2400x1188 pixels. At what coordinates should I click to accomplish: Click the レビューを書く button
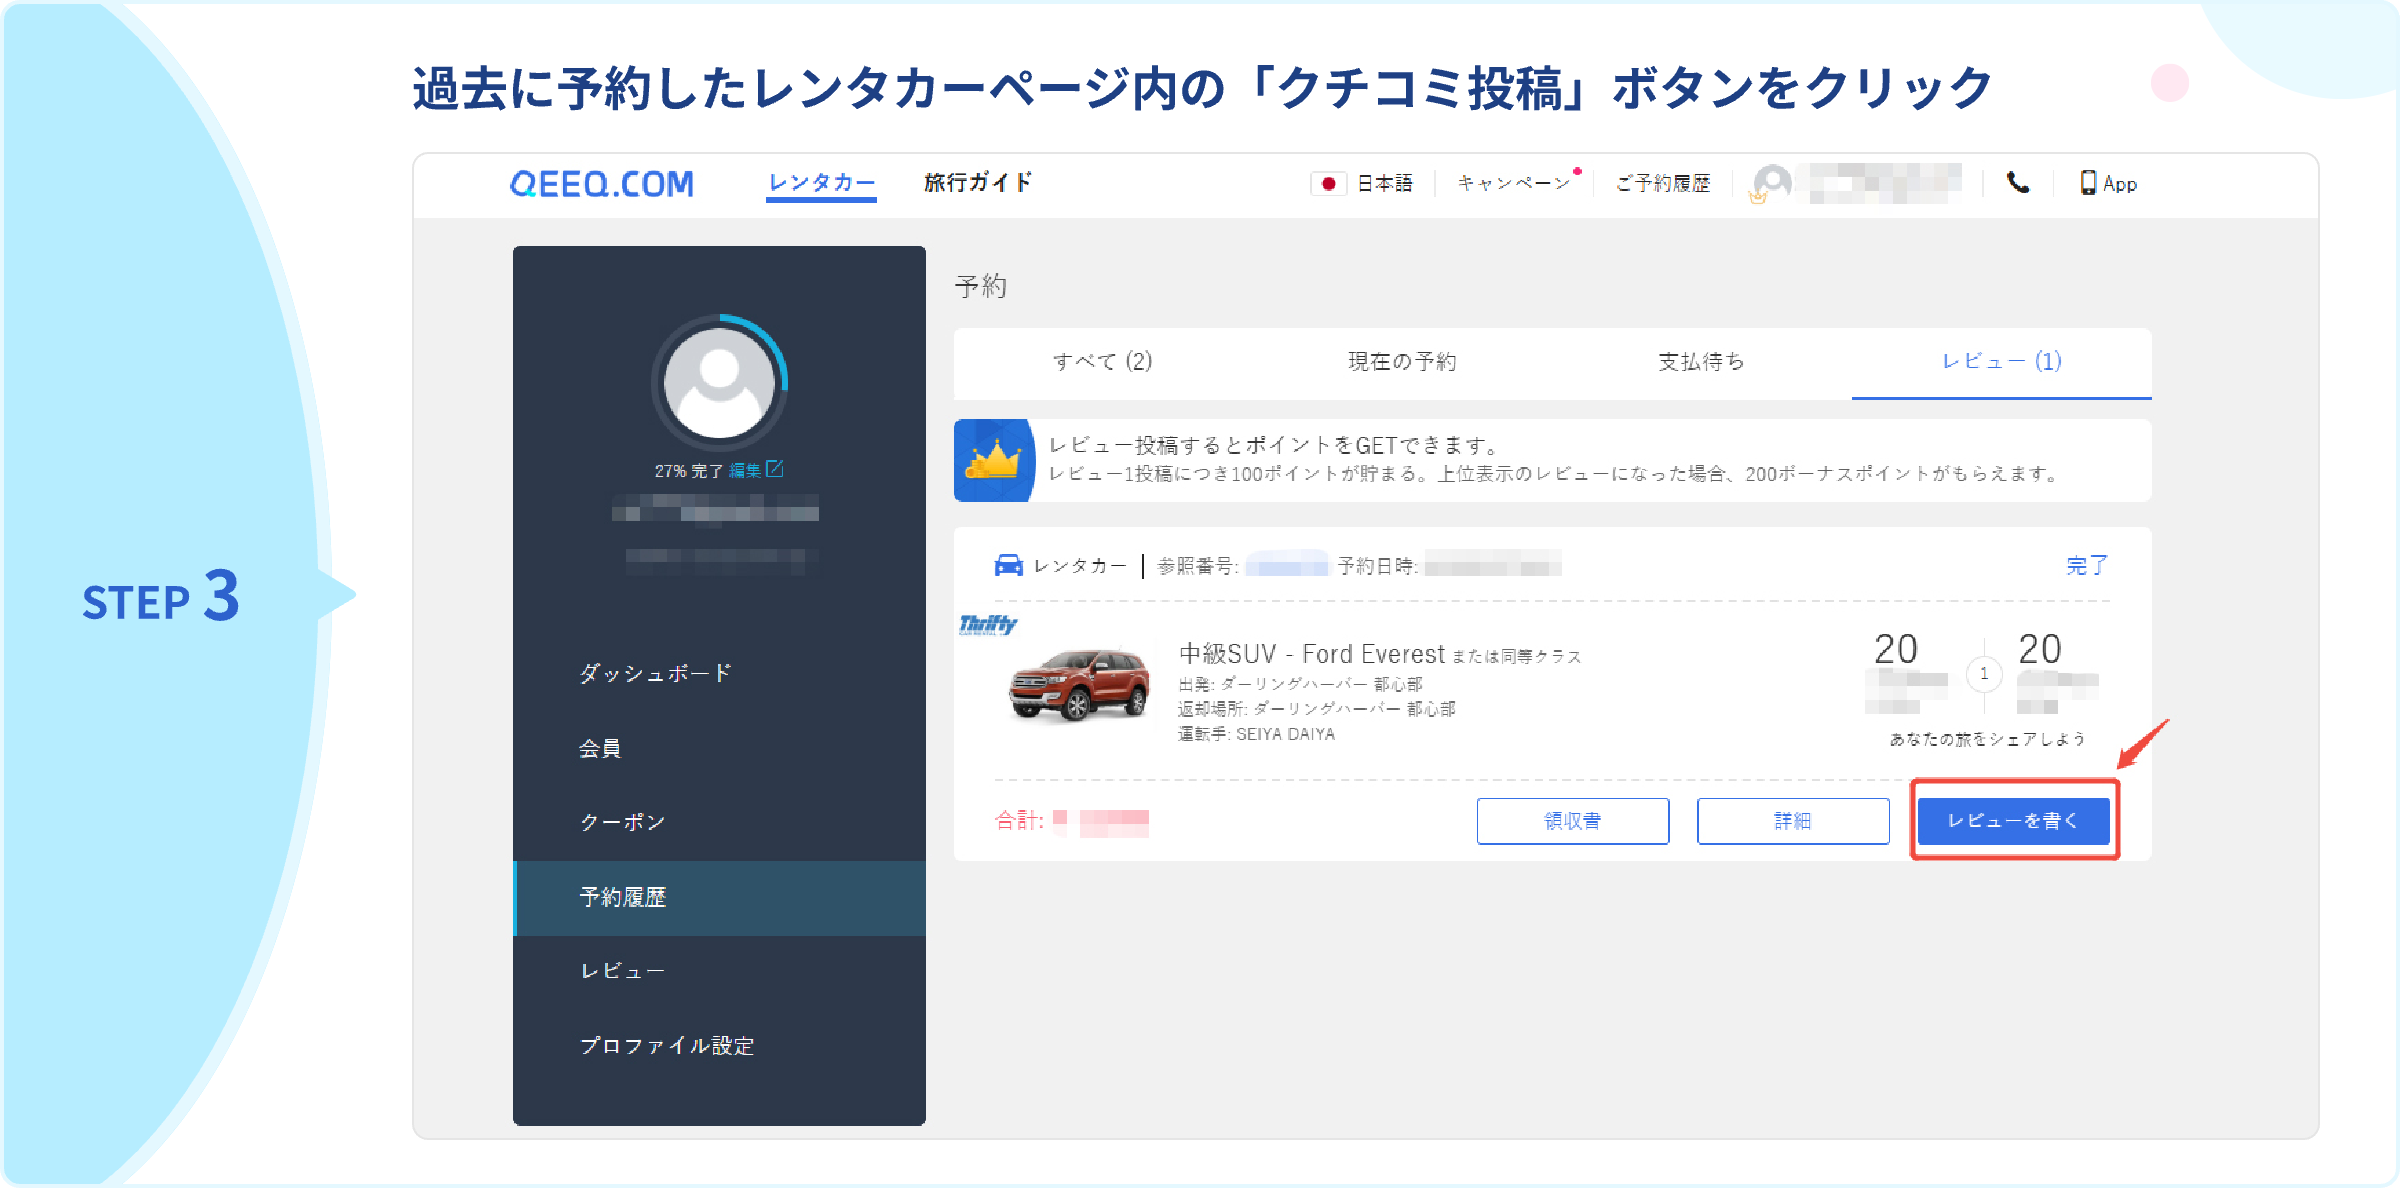pos(2013,821)
